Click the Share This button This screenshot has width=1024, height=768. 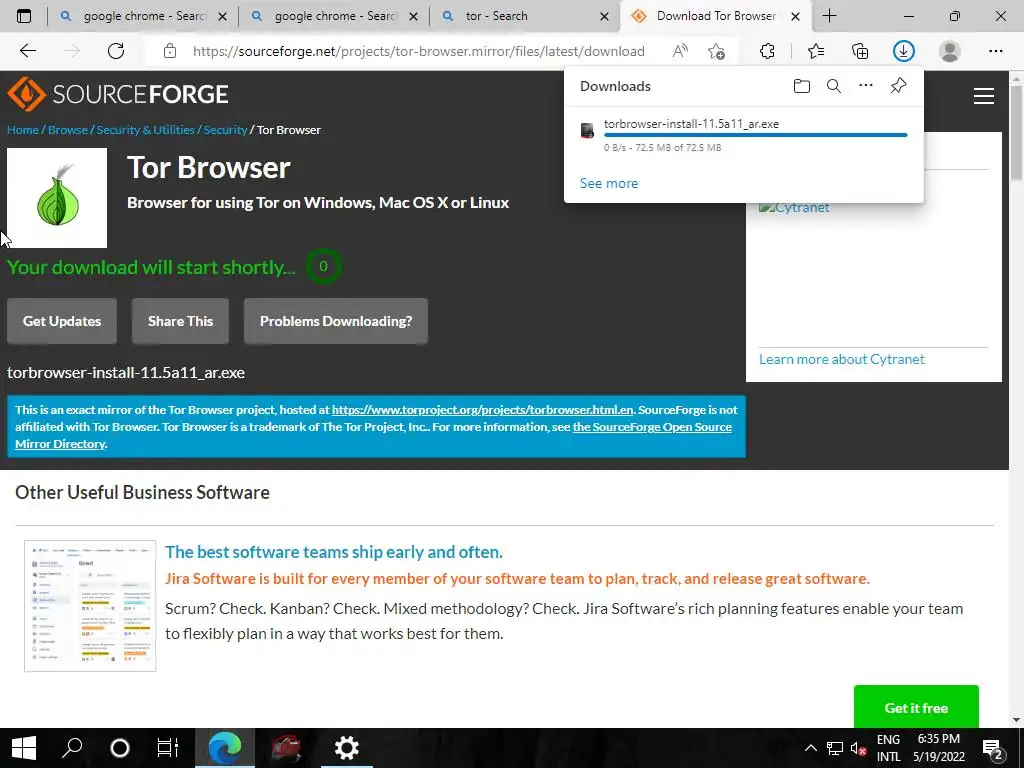point(180,321)
